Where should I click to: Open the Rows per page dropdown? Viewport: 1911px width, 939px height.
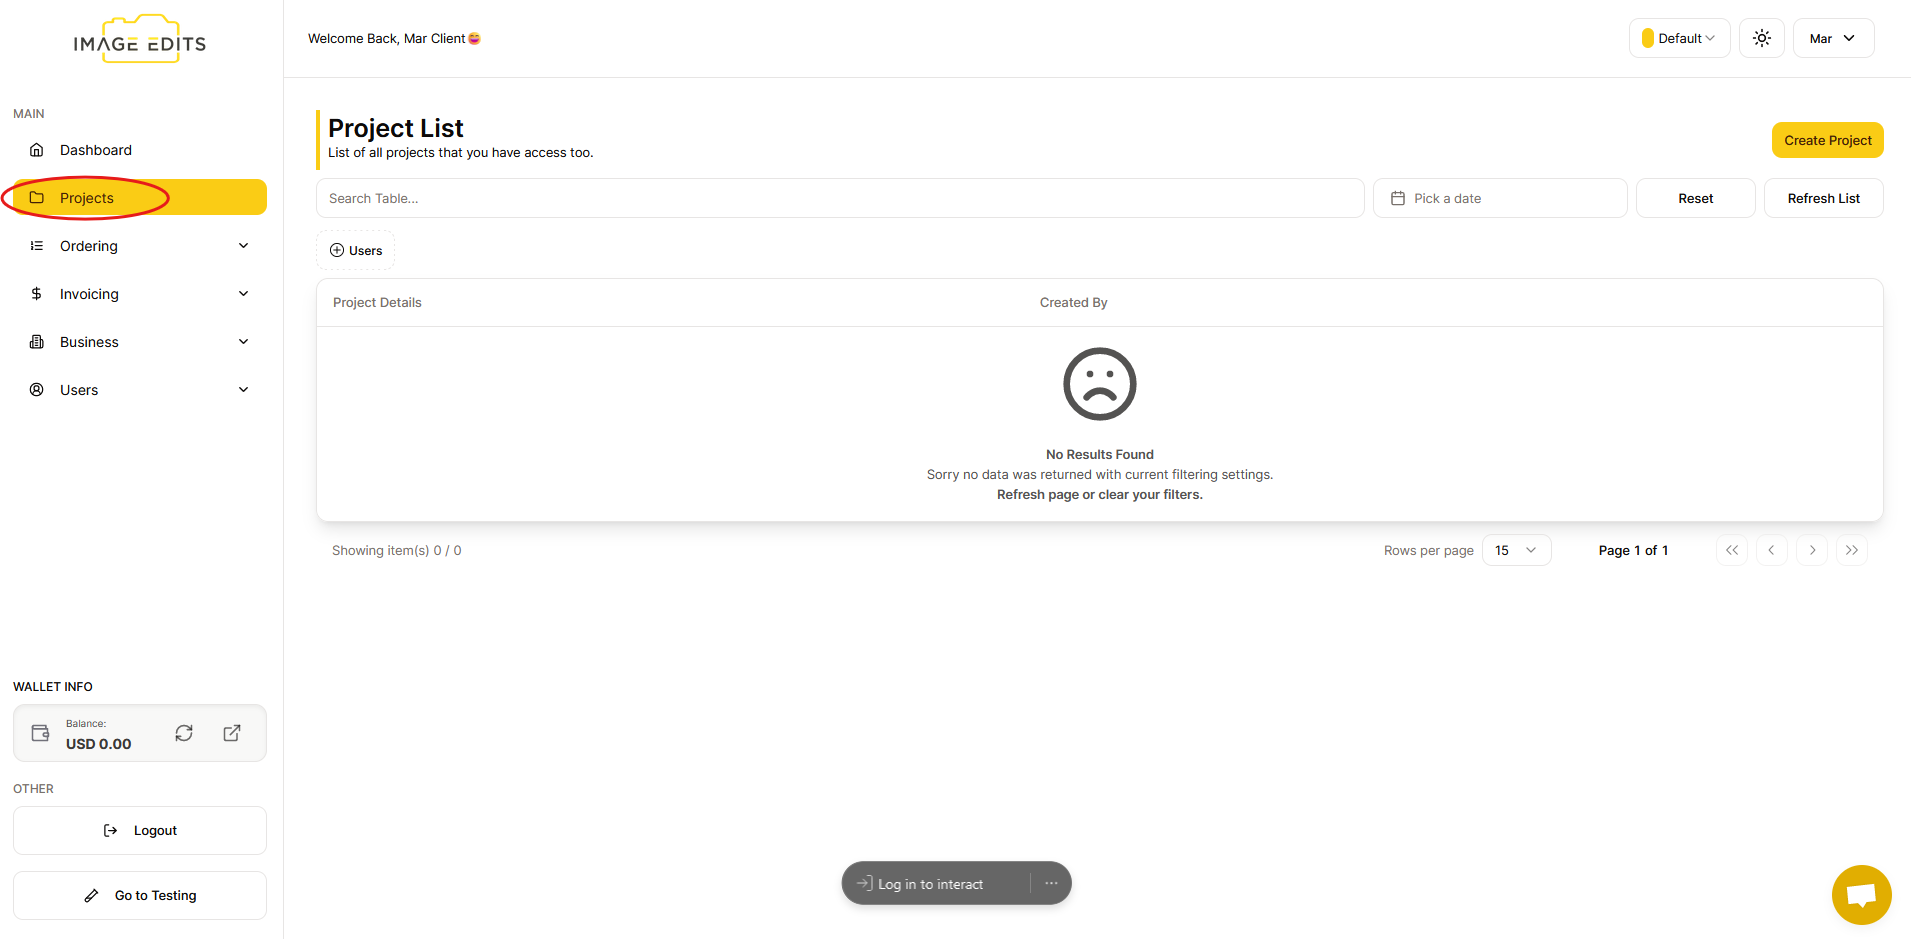1516,550
